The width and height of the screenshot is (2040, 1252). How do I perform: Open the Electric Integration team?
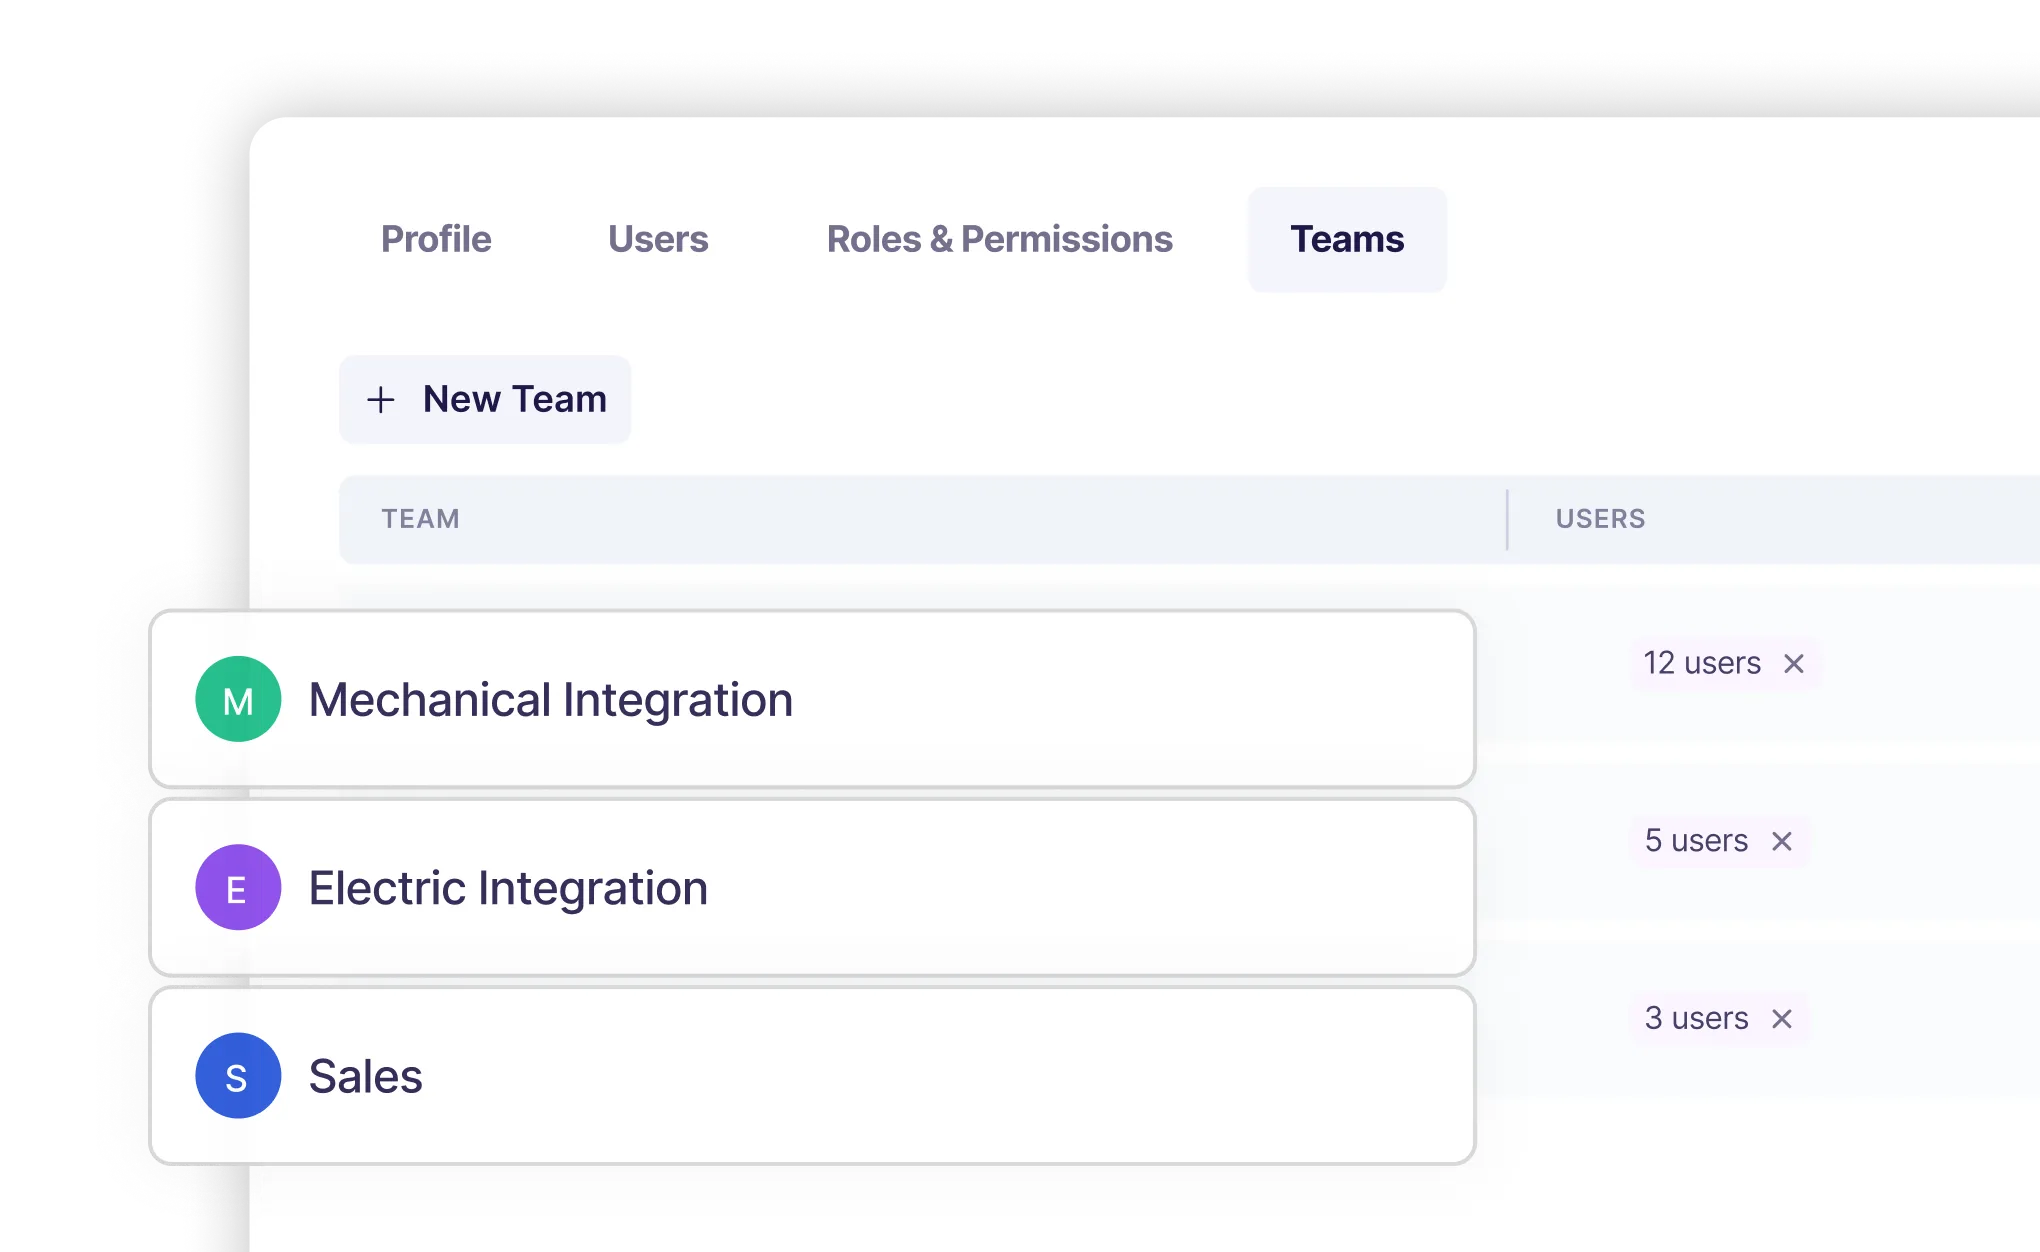point(508,887)
